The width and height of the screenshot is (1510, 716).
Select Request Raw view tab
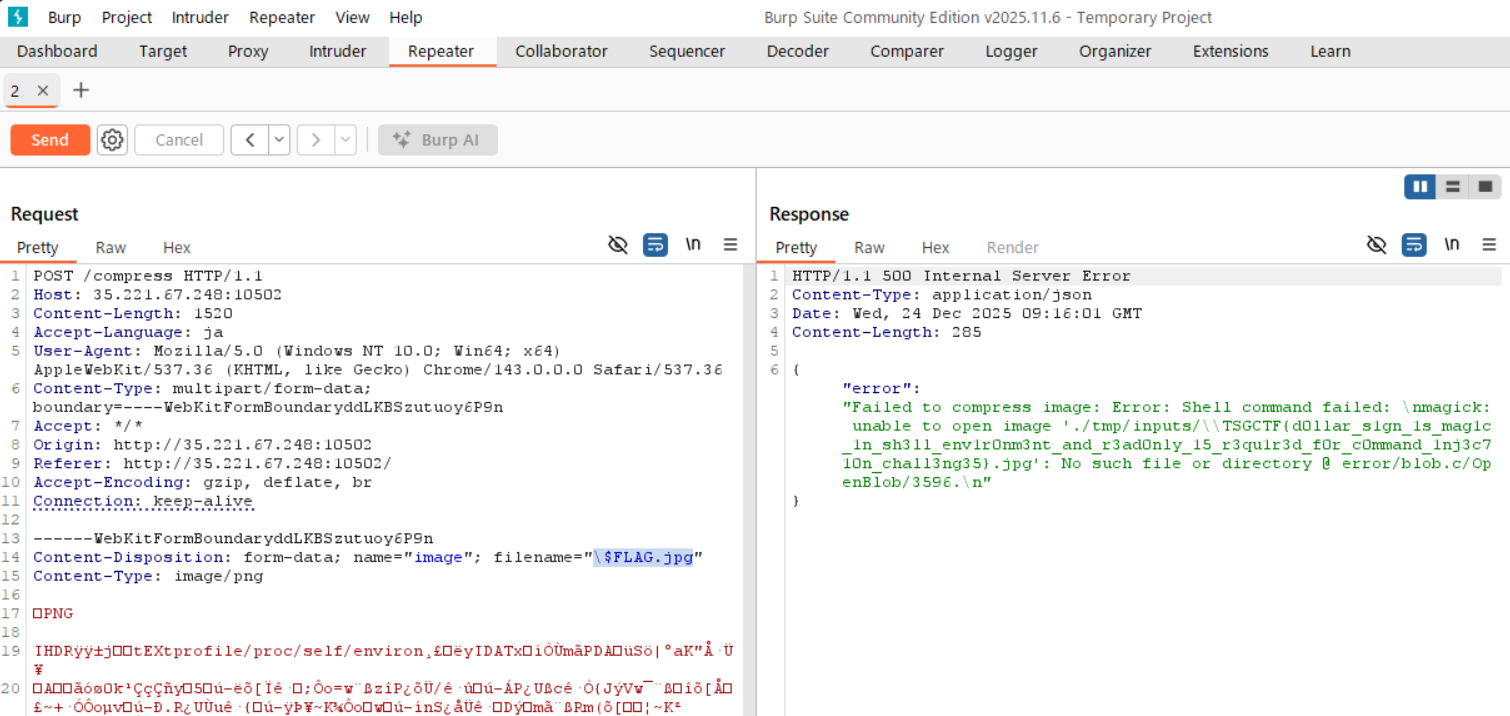point(111,247)
